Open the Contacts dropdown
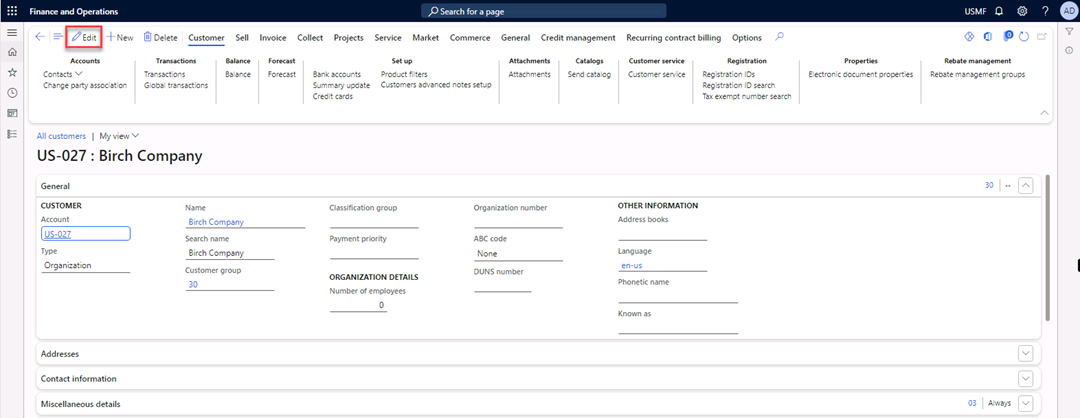Viewport: 1080px width, 418px height. click(x=63, y=74)
